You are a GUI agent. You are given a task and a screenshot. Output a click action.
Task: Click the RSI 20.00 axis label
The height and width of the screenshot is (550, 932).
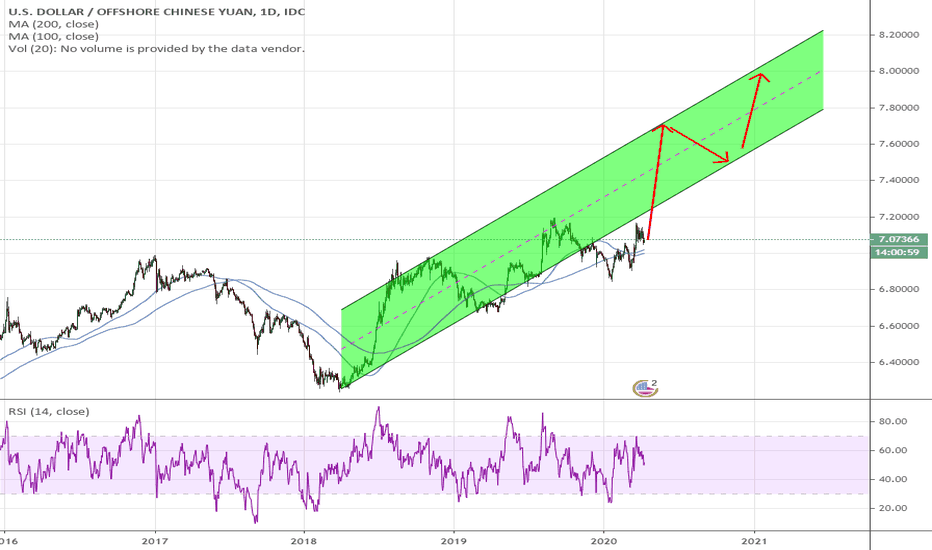click(893, 508)
